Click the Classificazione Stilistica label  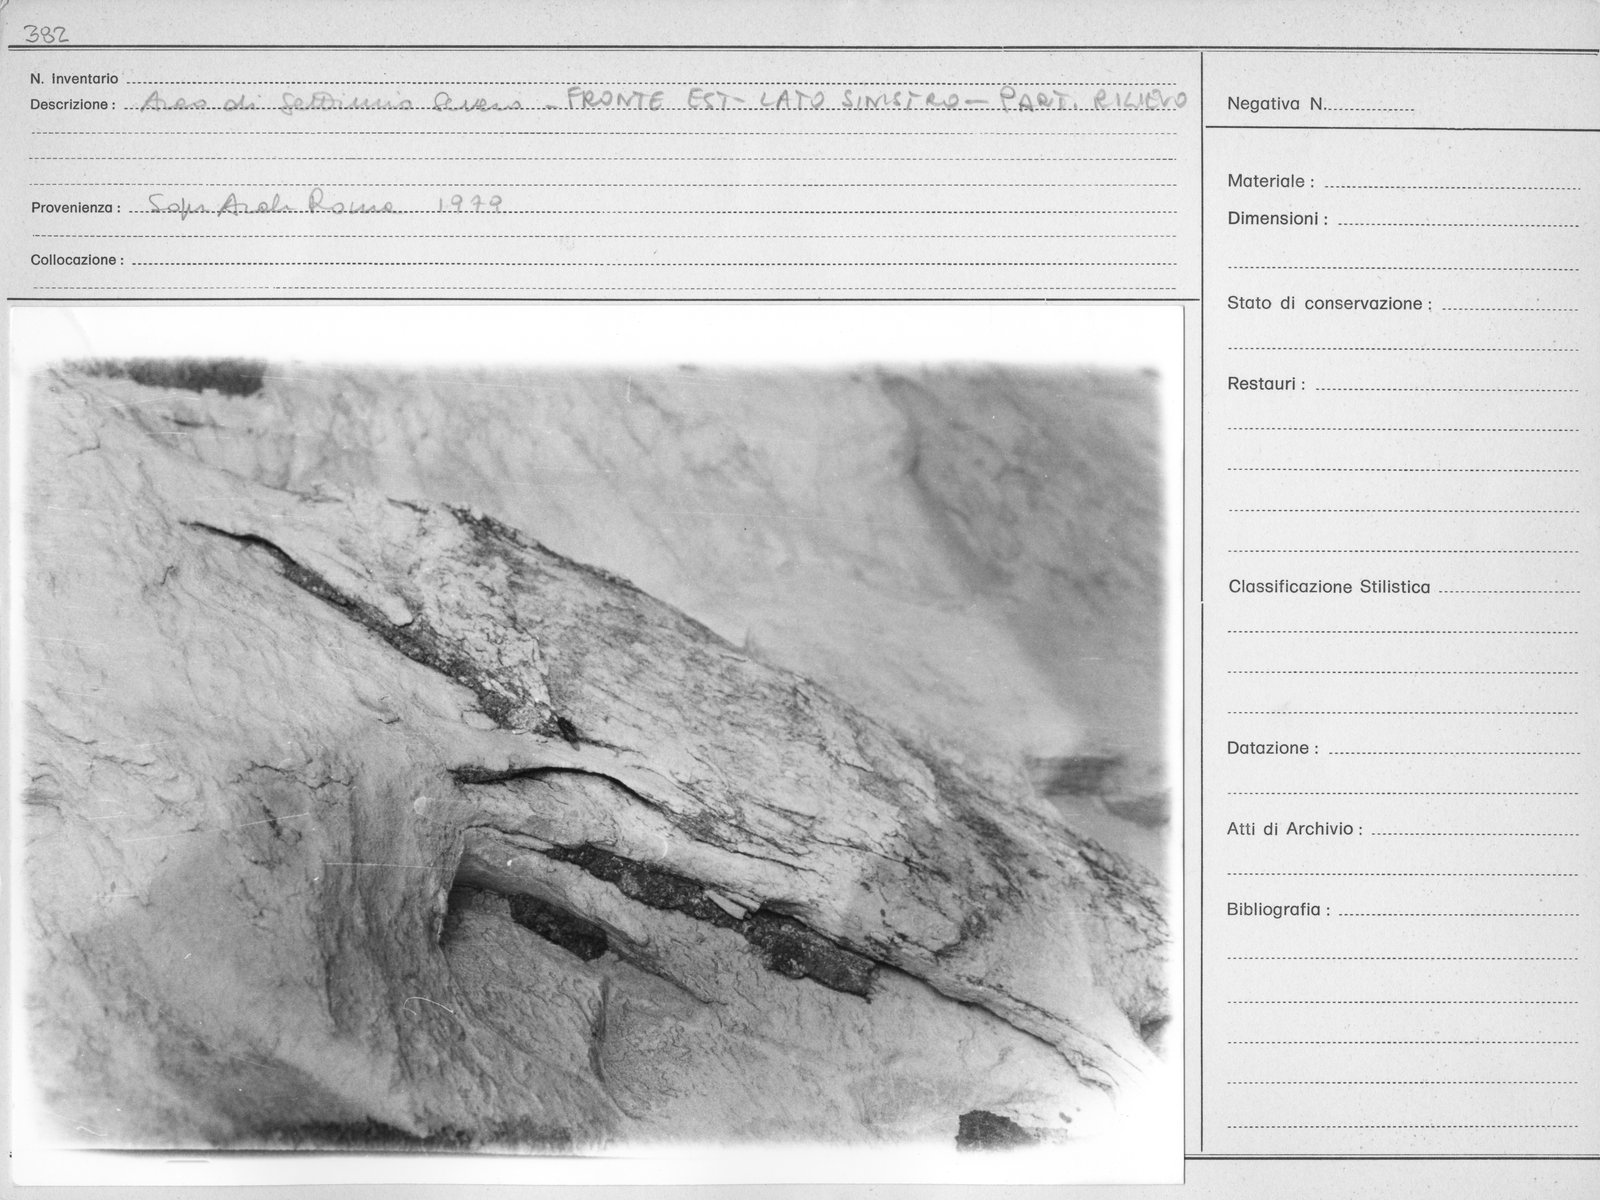1329,587
